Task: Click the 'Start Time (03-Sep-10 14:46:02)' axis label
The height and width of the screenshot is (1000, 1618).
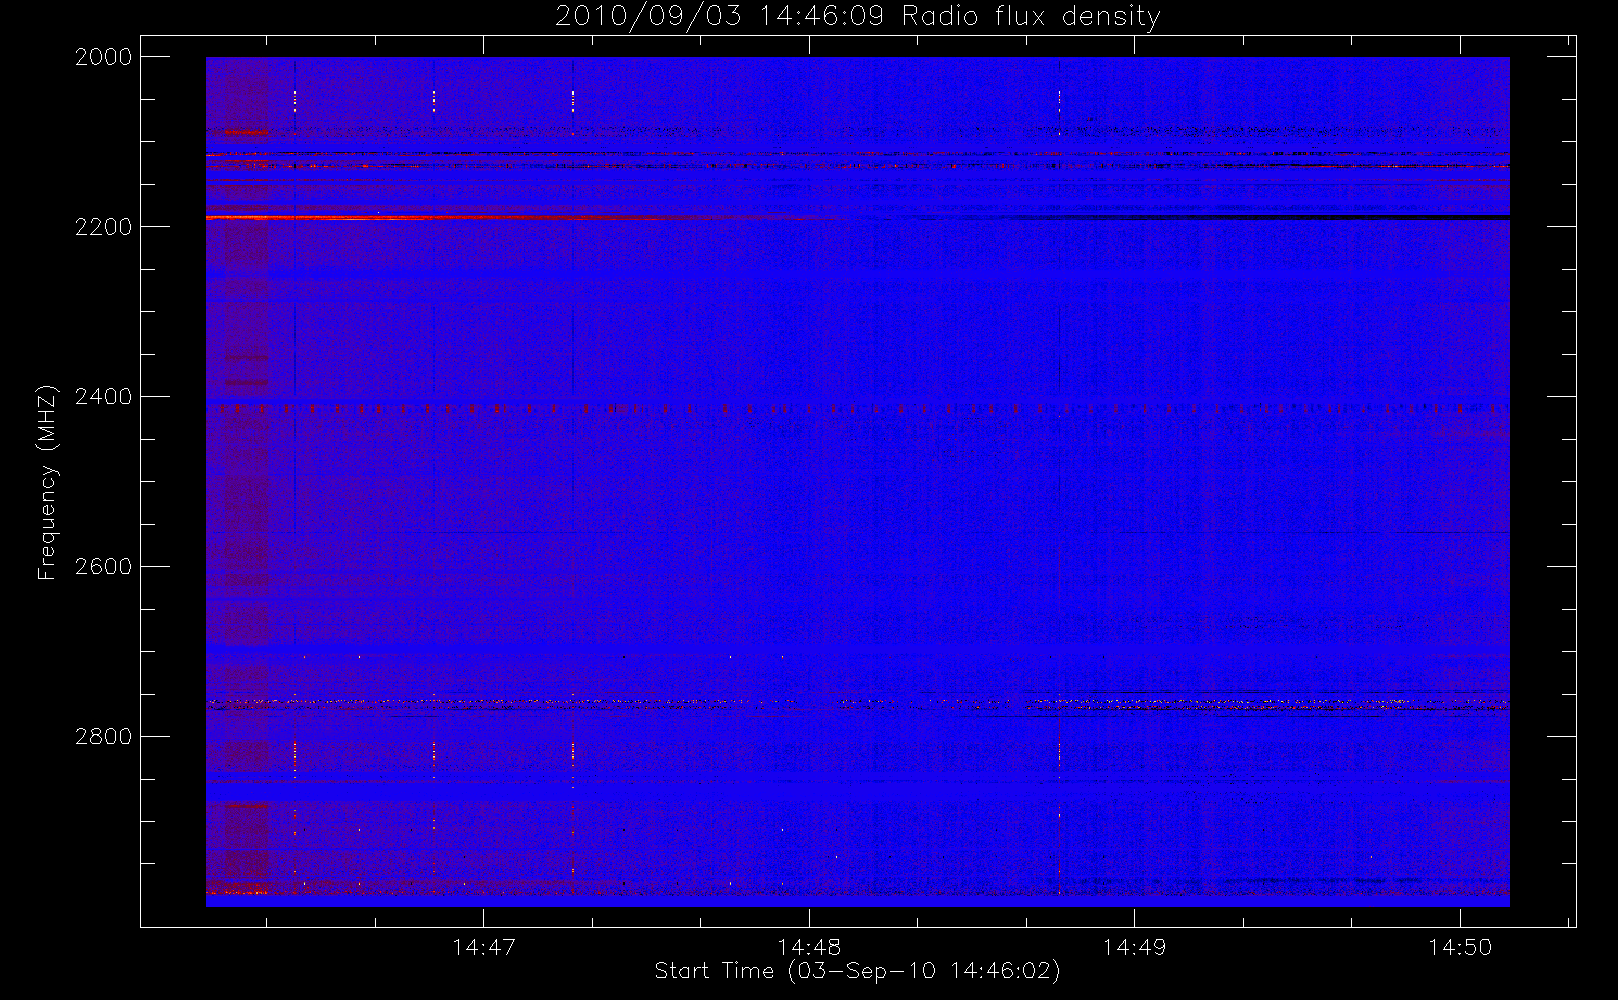Action: pos(857,971)
